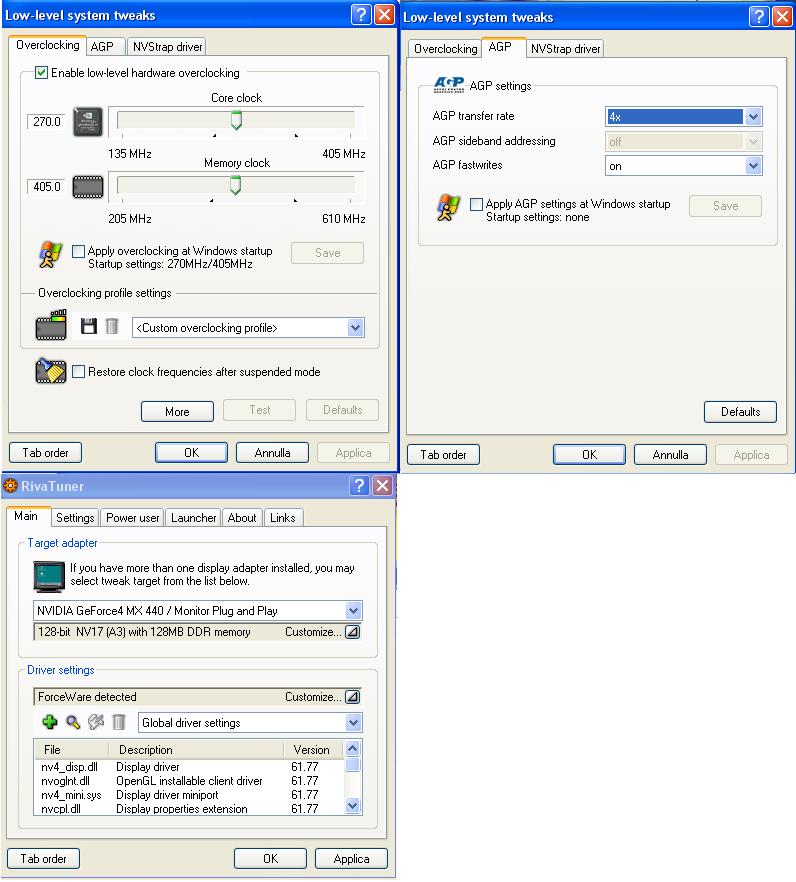Click the Version column header
Viewport: 796px width, 882px height.
coord(313,750)
